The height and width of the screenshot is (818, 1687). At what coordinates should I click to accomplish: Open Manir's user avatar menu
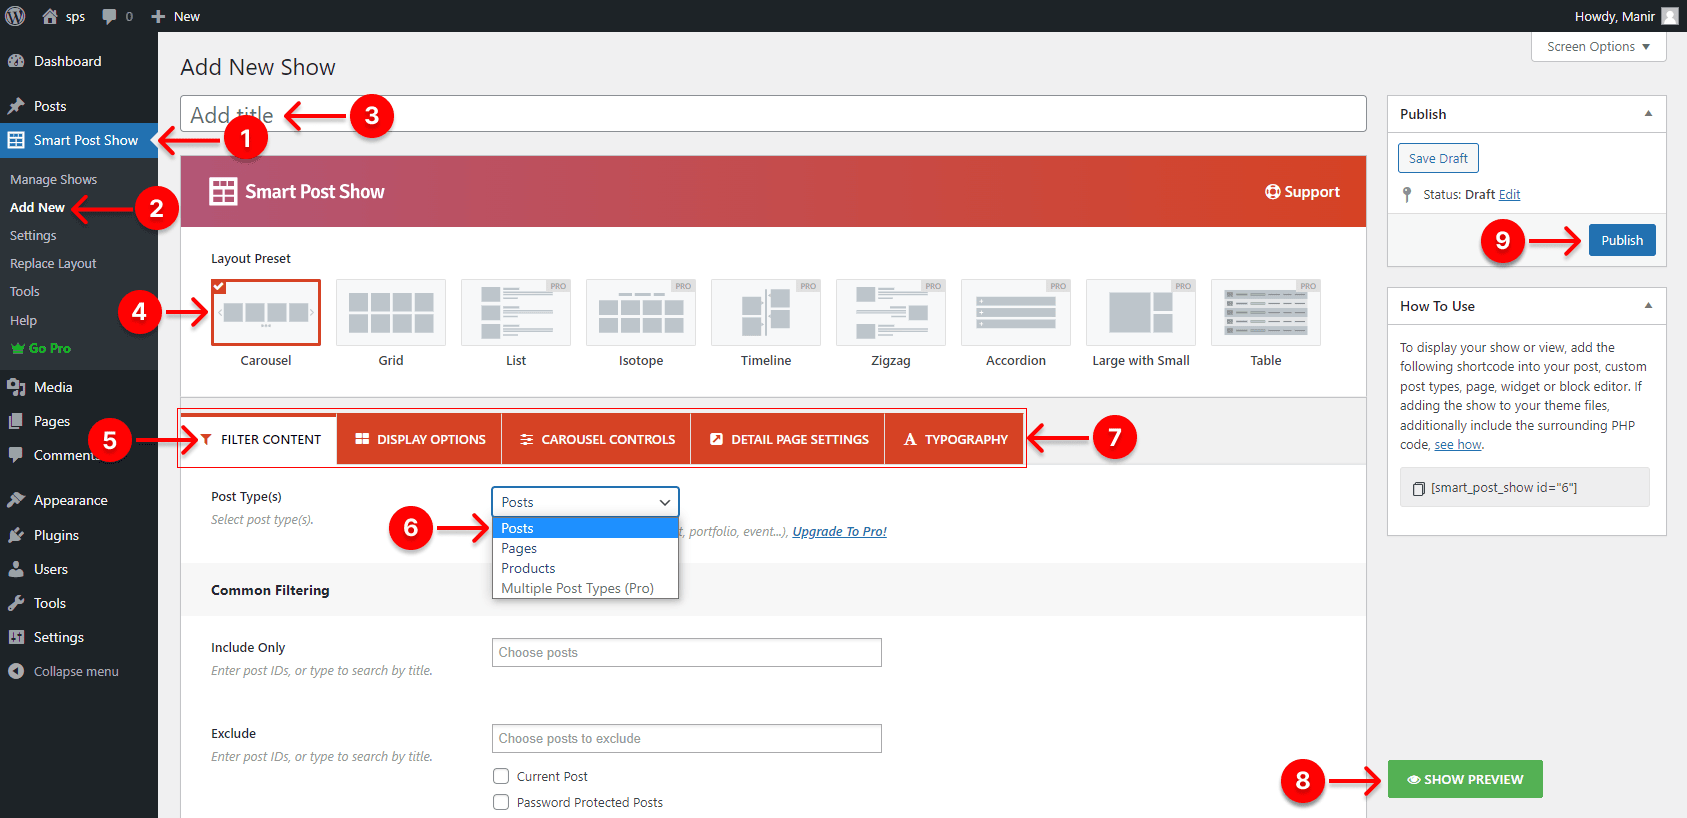click(x=1669, y=16)
